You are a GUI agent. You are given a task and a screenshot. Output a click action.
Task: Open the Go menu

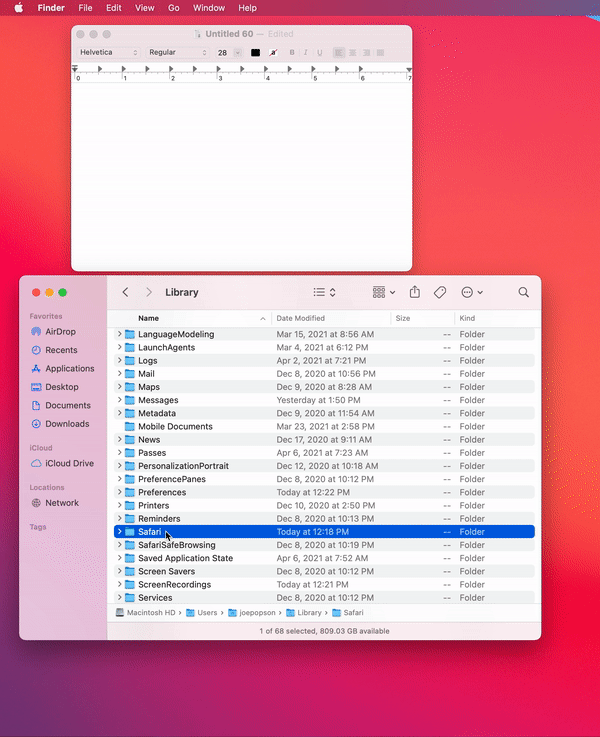[173, 8]
